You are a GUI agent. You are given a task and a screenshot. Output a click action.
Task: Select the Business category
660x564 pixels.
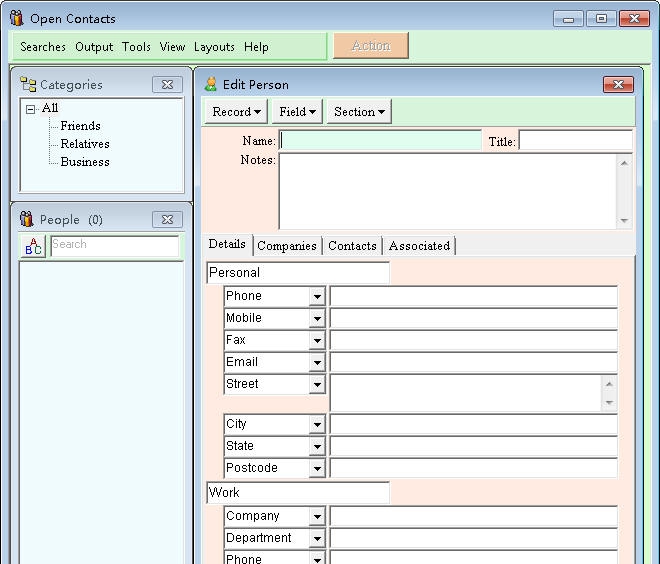point(85,162)
